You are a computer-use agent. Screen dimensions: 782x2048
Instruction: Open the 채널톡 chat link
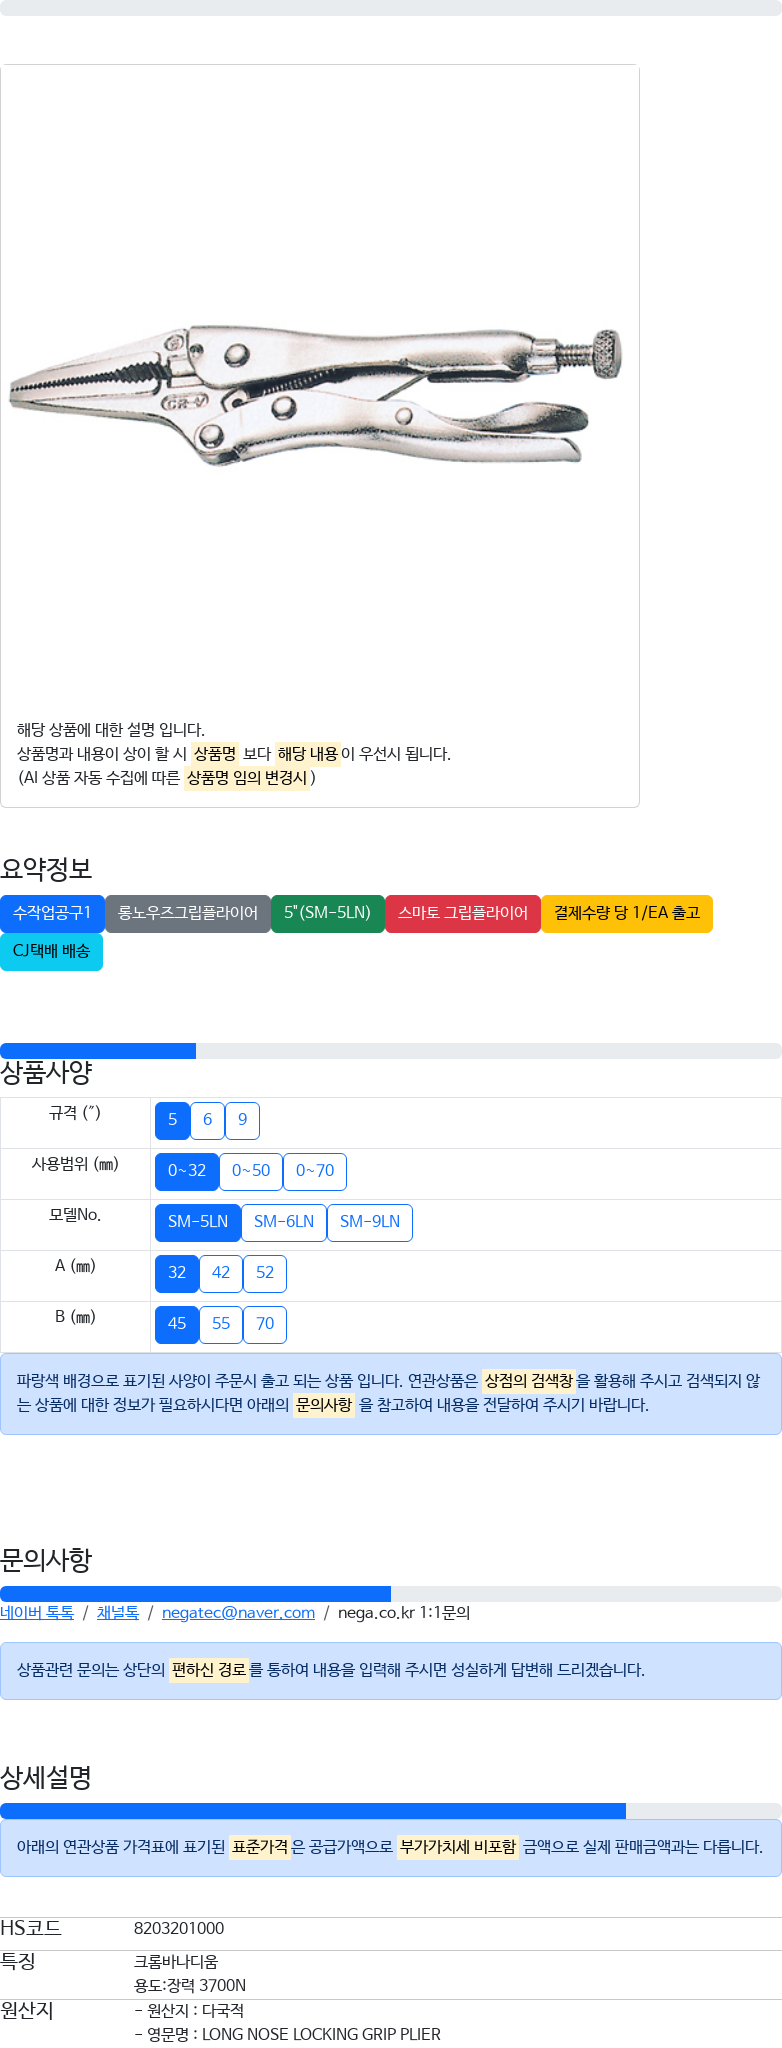[118, 1612]
